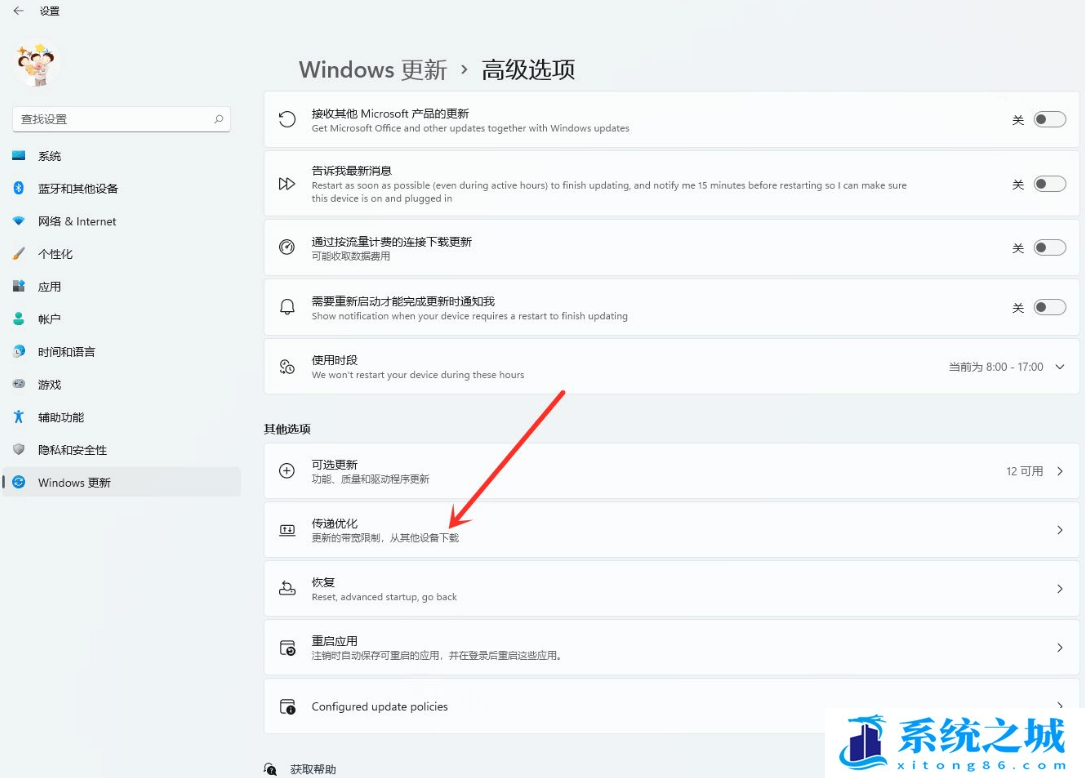Click the 查找设置 search box

click(x=120, y=118)
